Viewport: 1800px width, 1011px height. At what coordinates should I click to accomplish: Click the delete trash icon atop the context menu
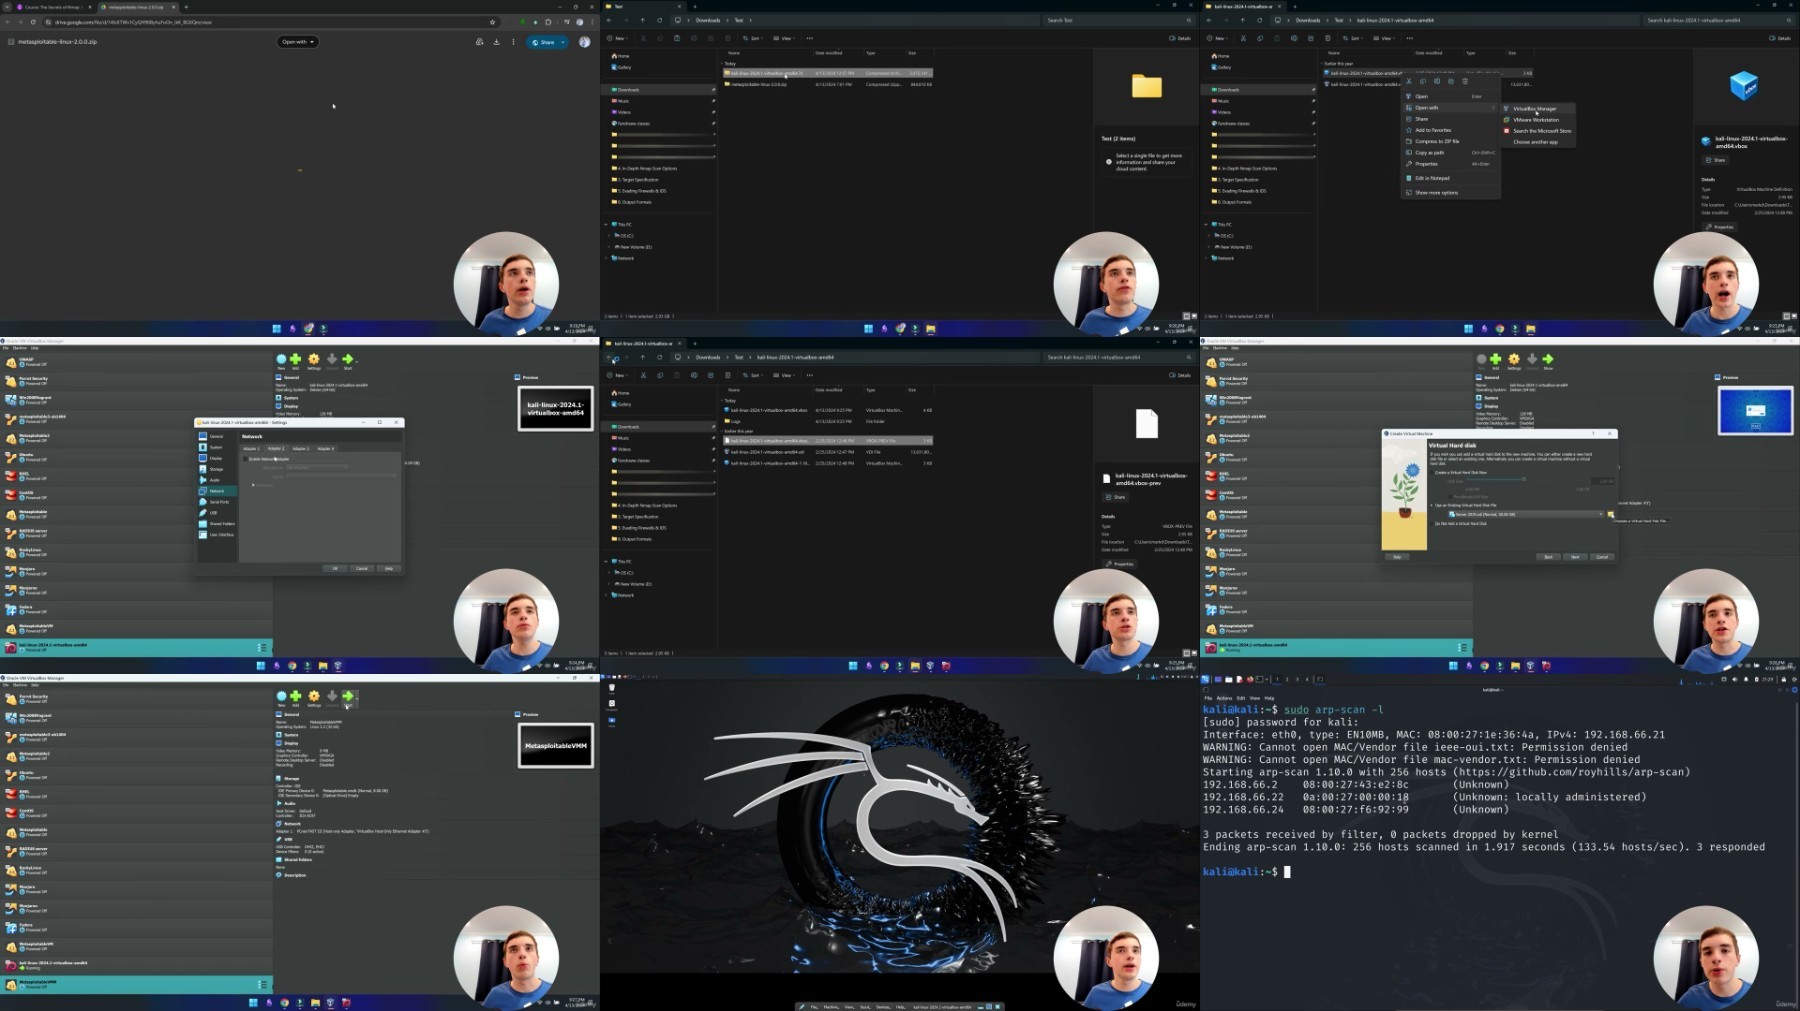pyautogui.click(x=1465, y=82)
